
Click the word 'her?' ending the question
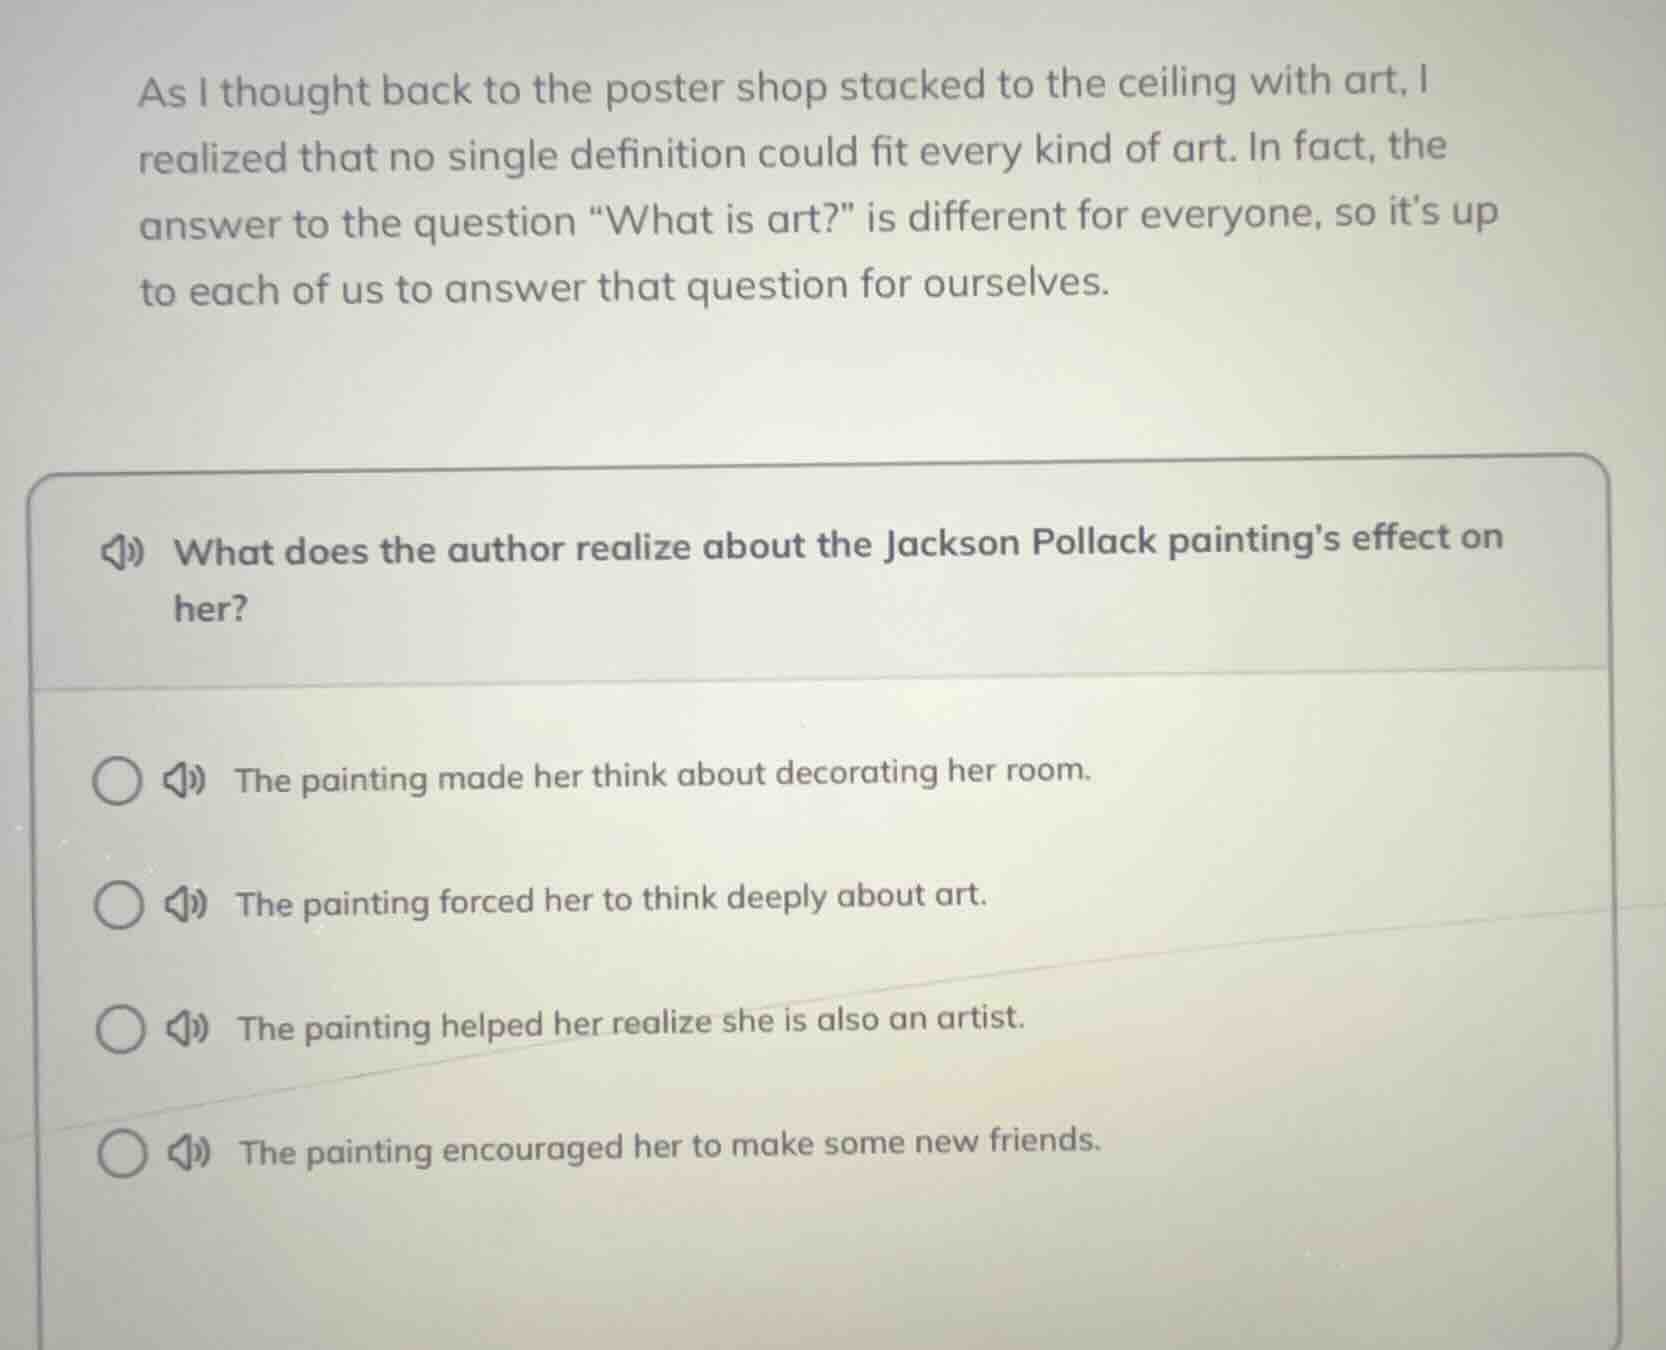pos(210,609)
